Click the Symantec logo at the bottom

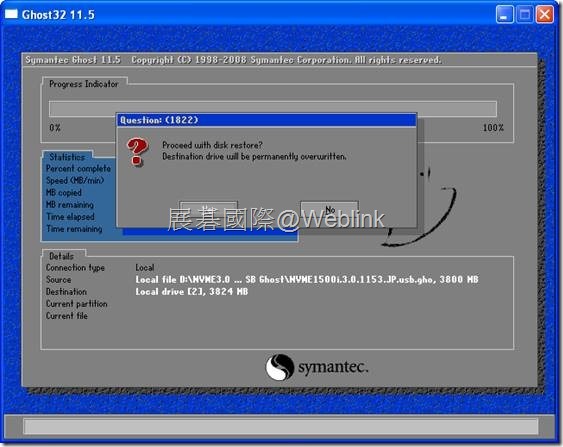click(x=317, y=367)
